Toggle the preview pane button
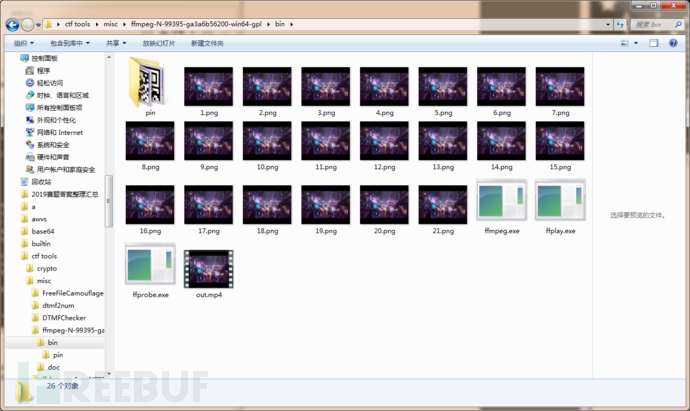690x411 pixels. pos(654,43)
